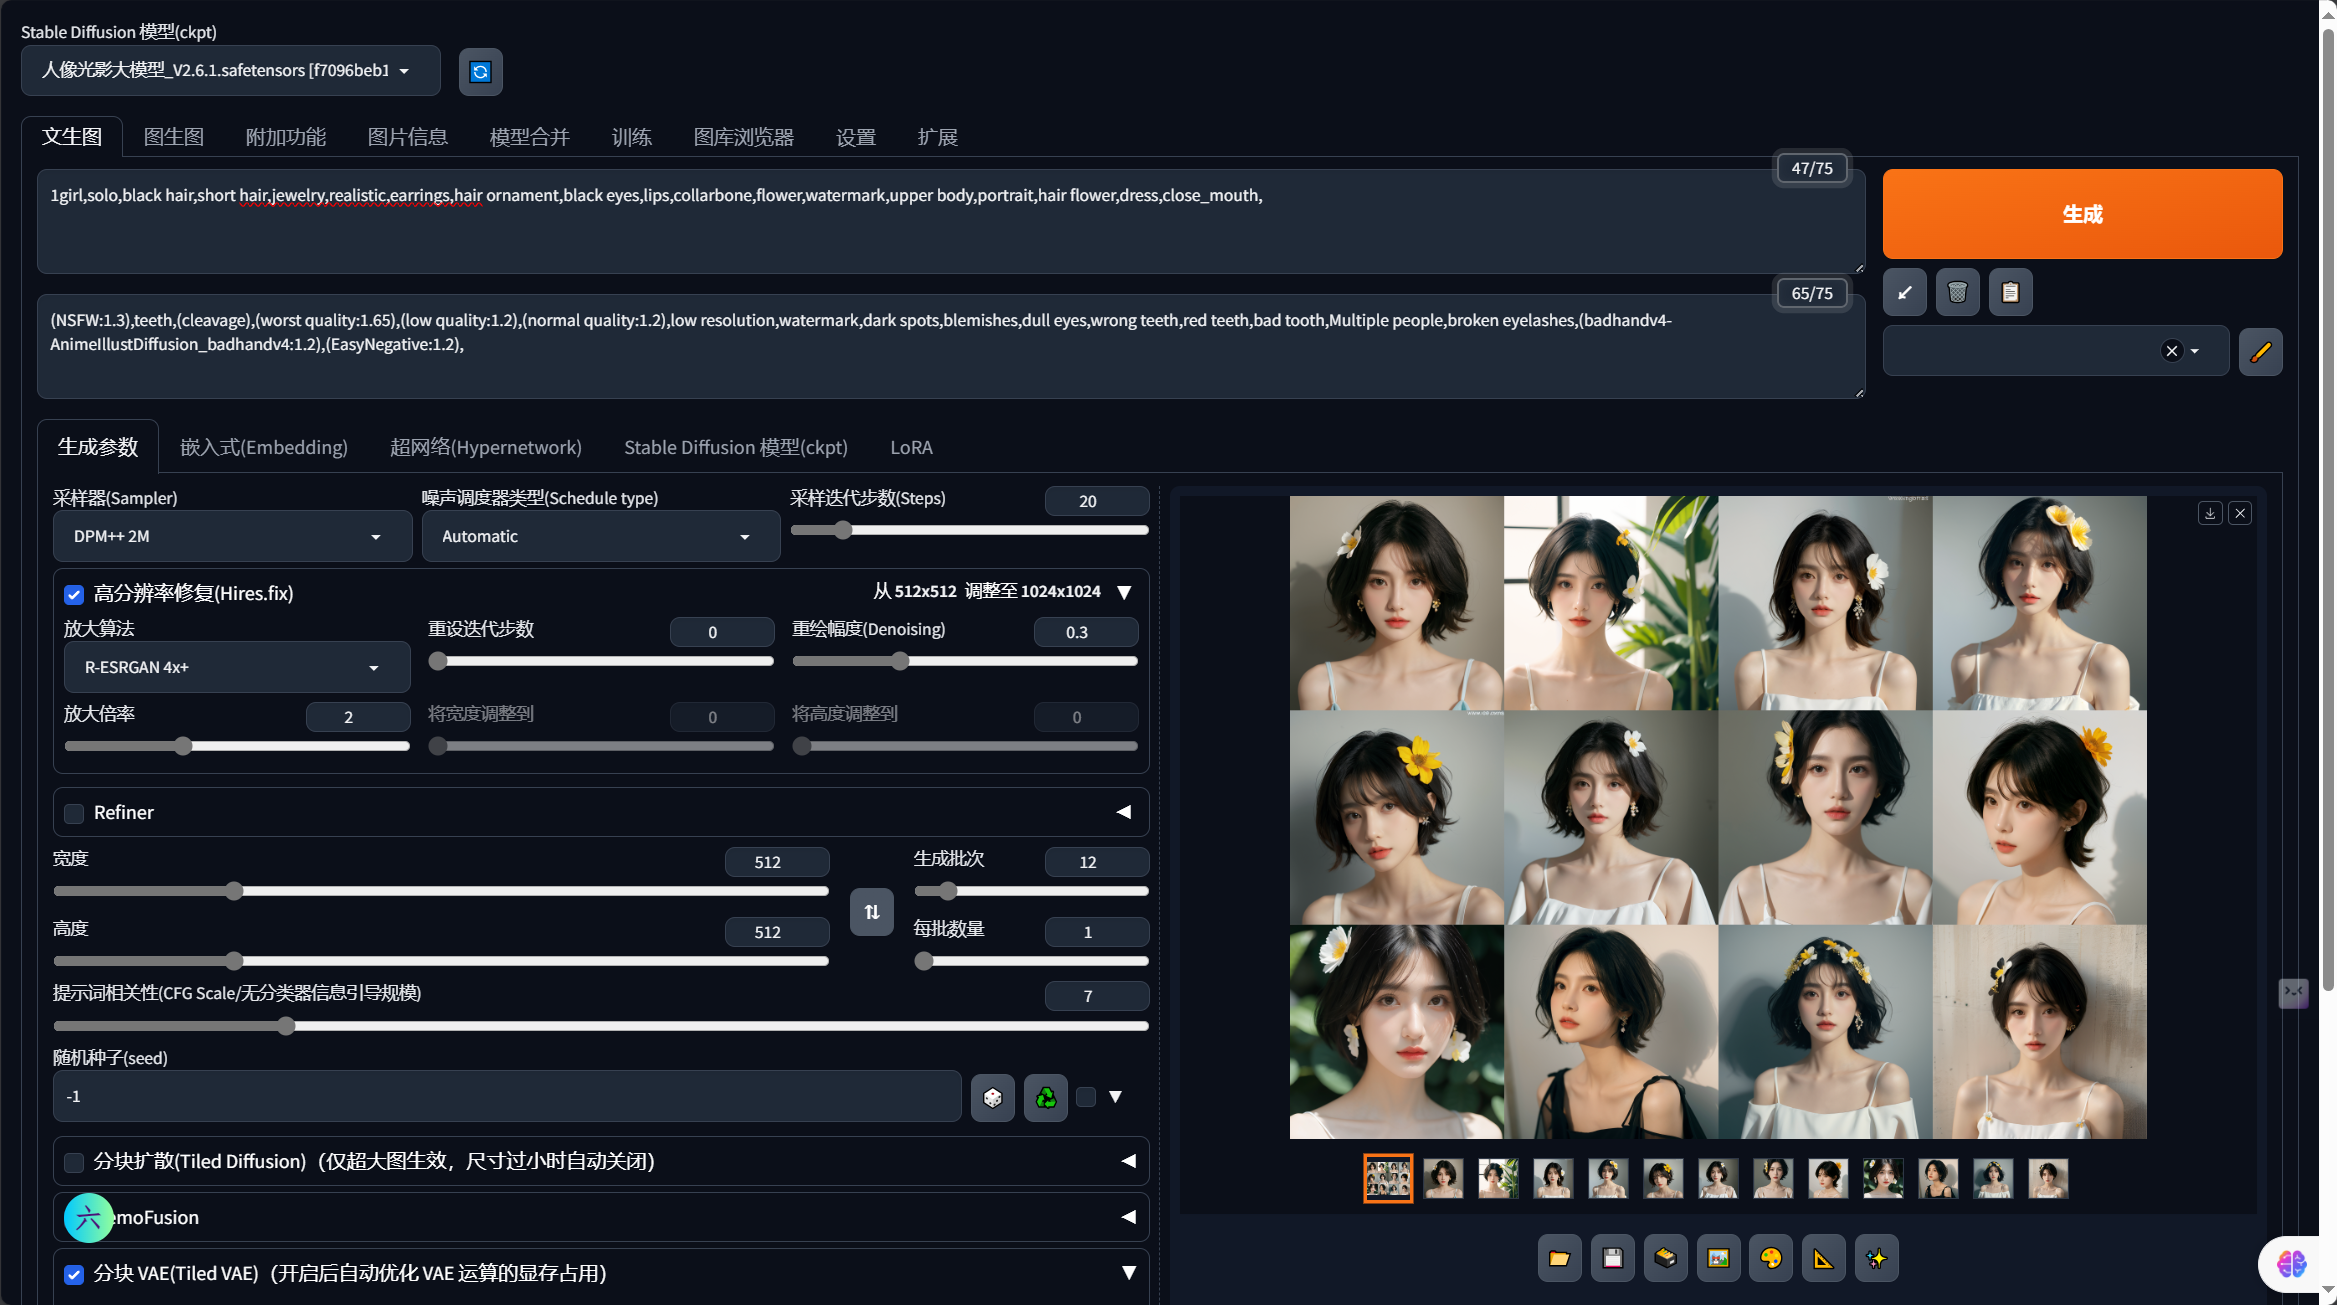Open the Sampler dropdown showing DPM++ 2M
Screen dimensions: 2337x1305
[232, 536]
